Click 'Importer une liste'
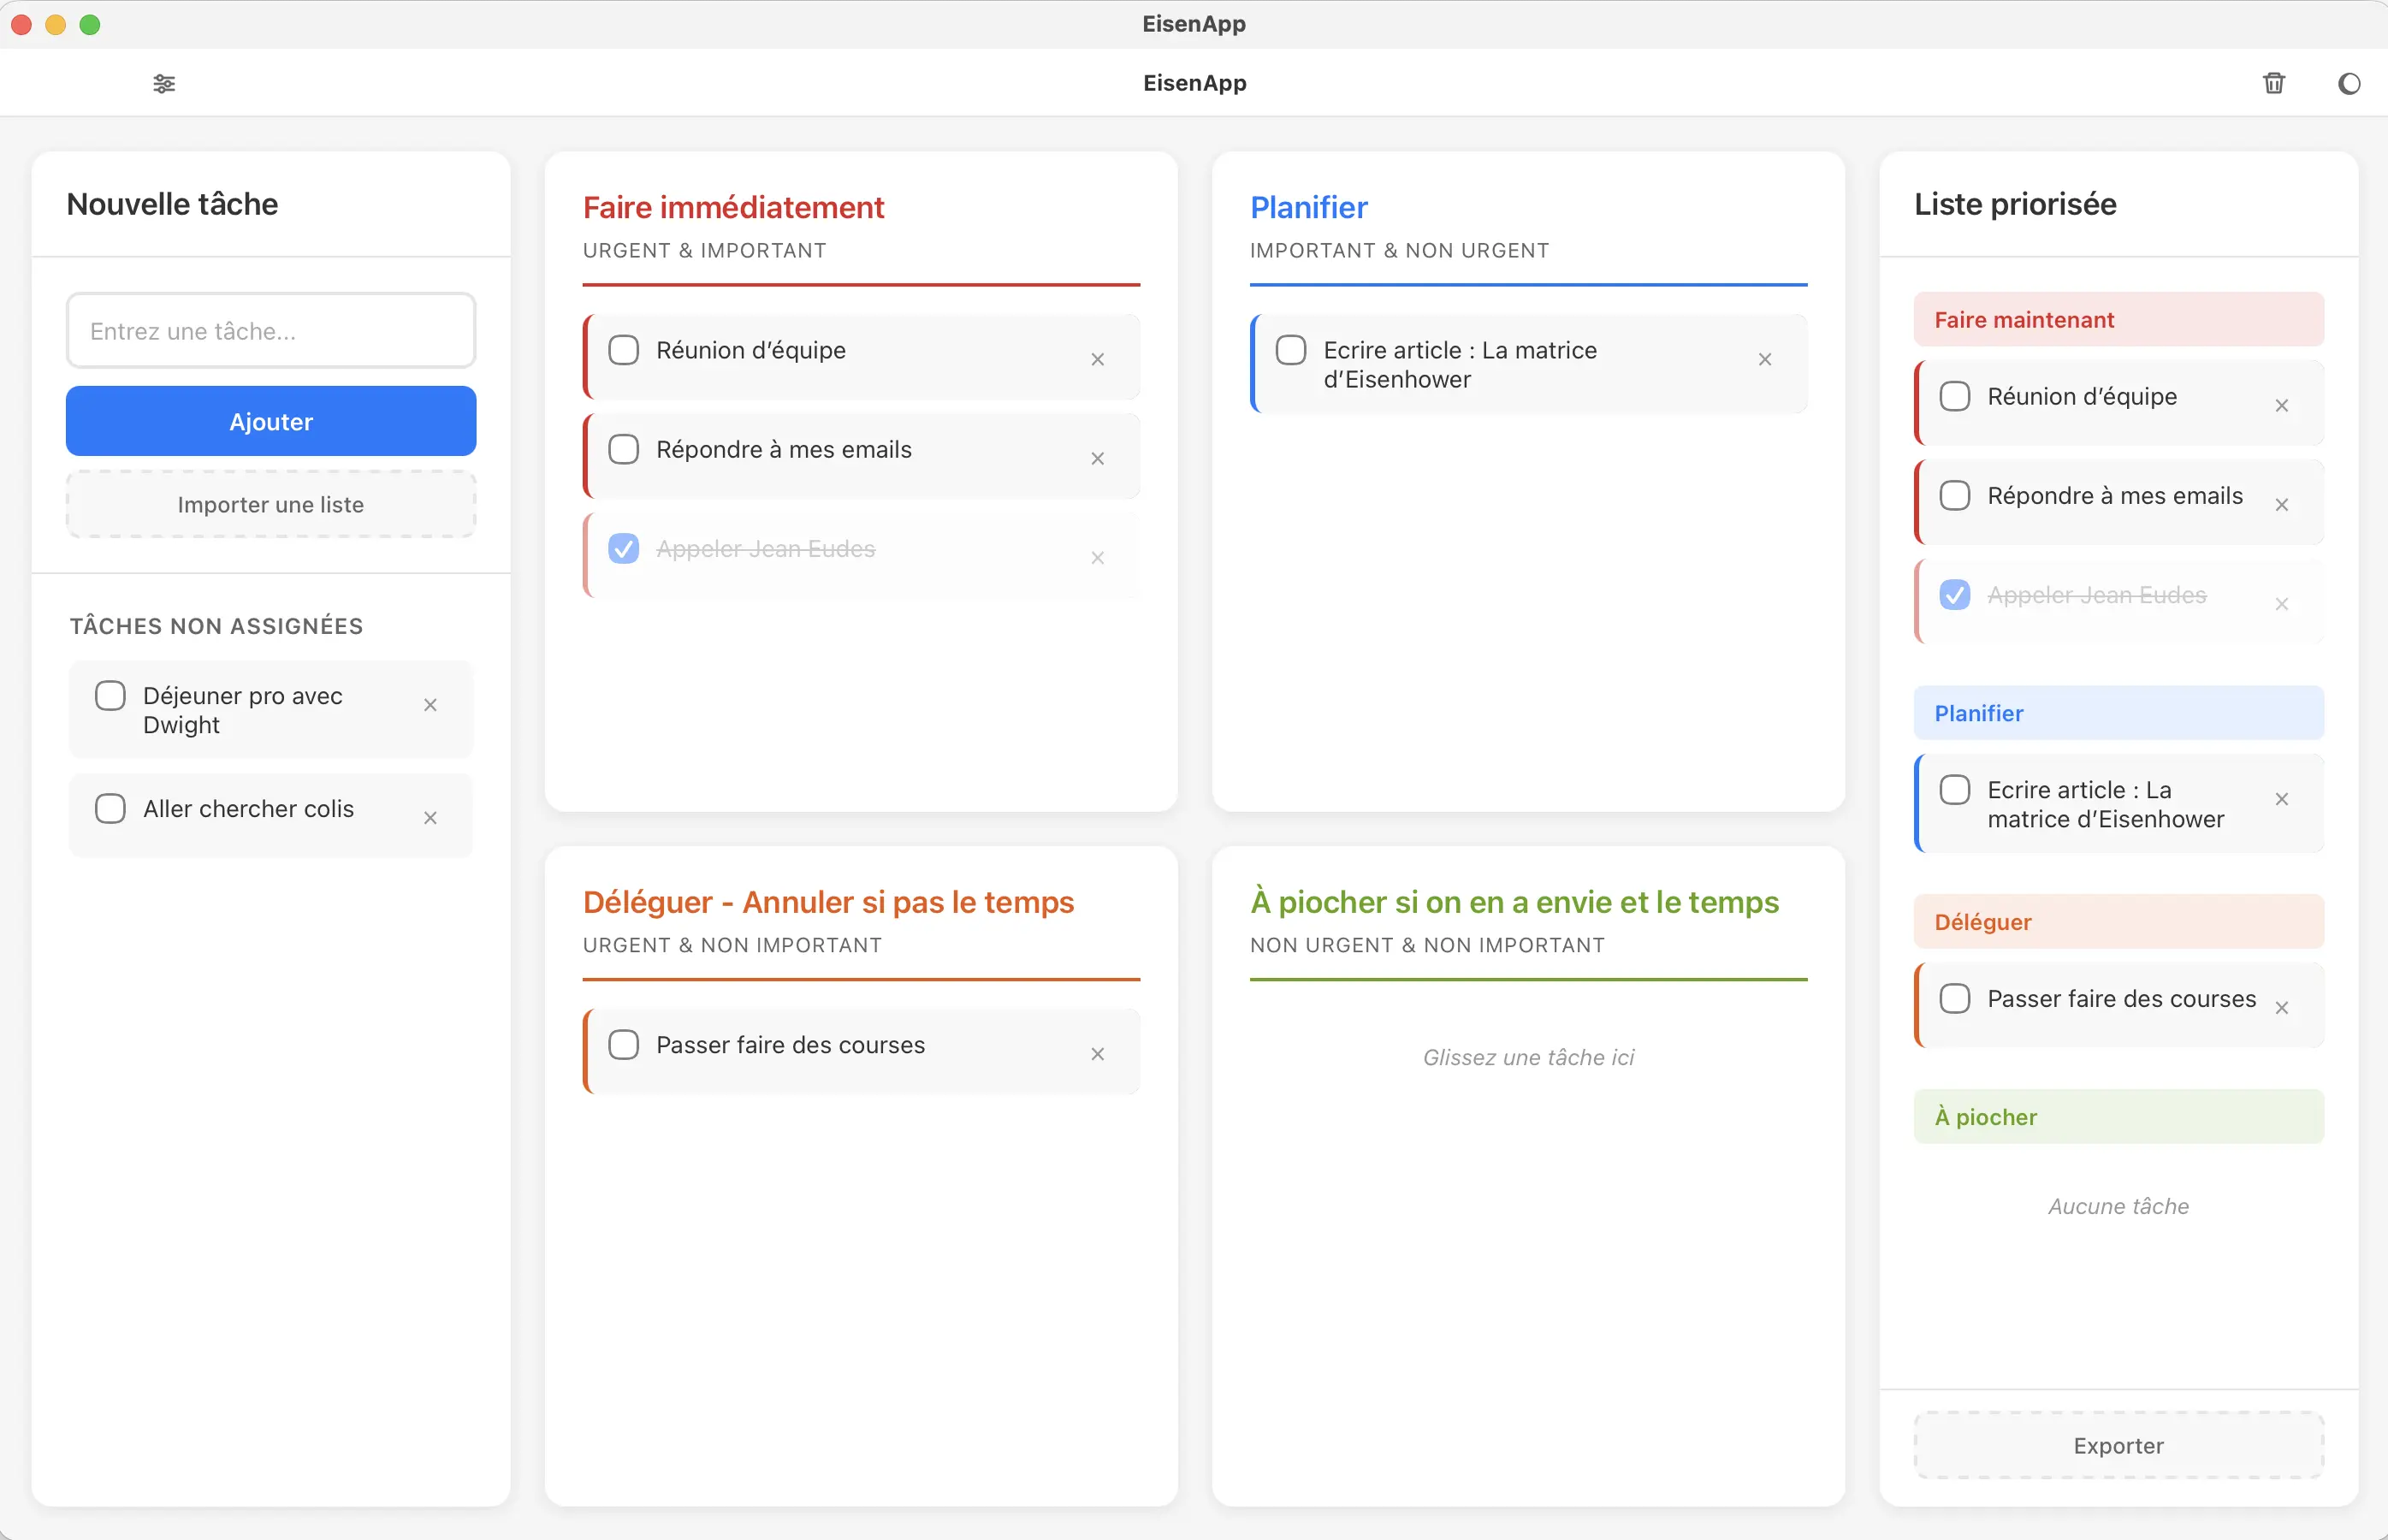2388x1540 pixels. [271, 503]
